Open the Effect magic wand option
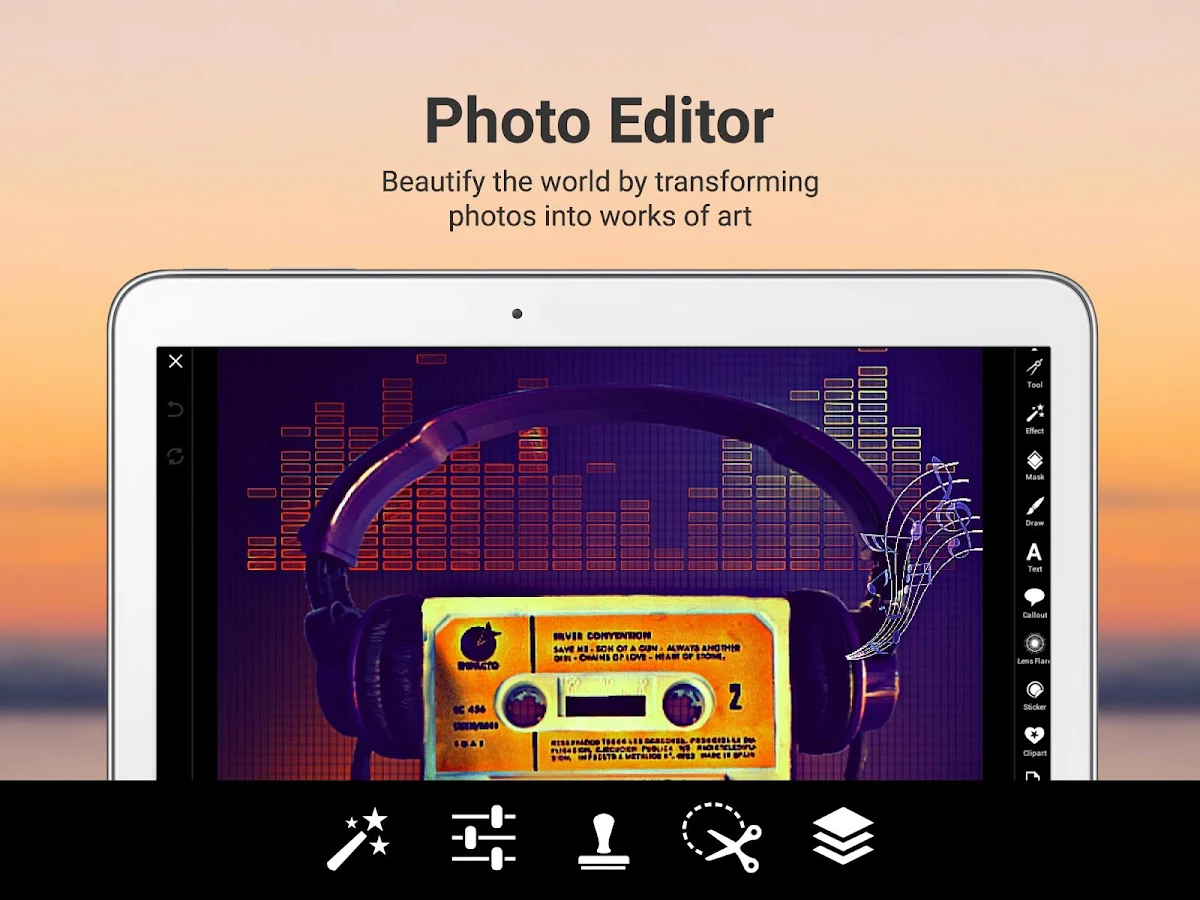This screenshot has height=900, width=1200. pos(1035,418)
